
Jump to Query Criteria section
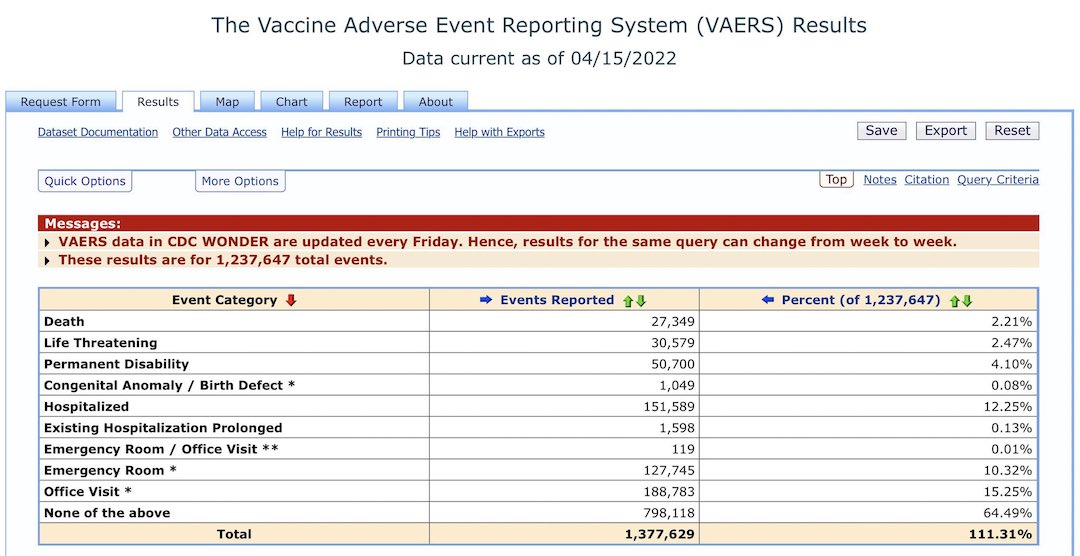[997, 180]
